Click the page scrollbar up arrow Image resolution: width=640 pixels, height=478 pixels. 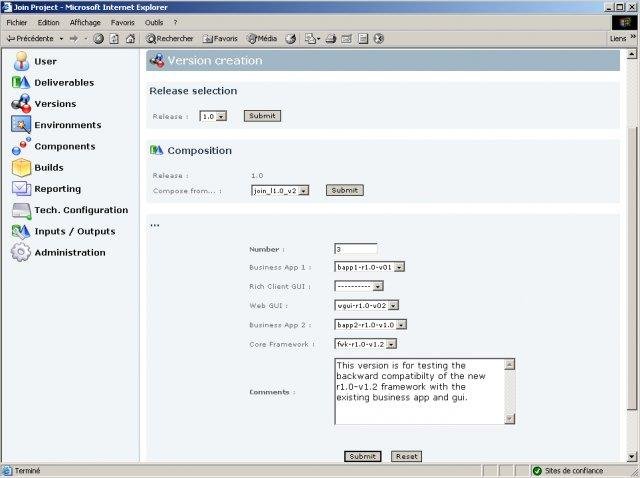coord(632,53)
